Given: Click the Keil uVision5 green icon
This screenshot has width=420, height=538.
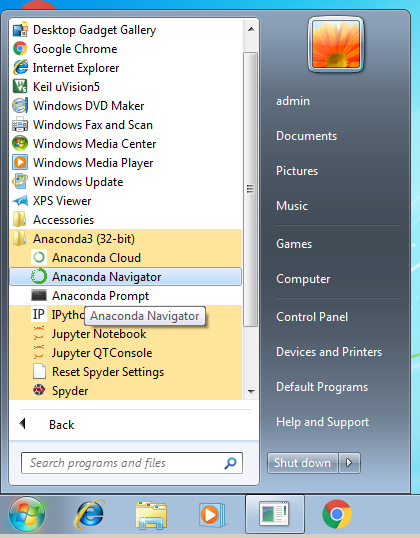Looking at the screenshot, I should 20,86.
